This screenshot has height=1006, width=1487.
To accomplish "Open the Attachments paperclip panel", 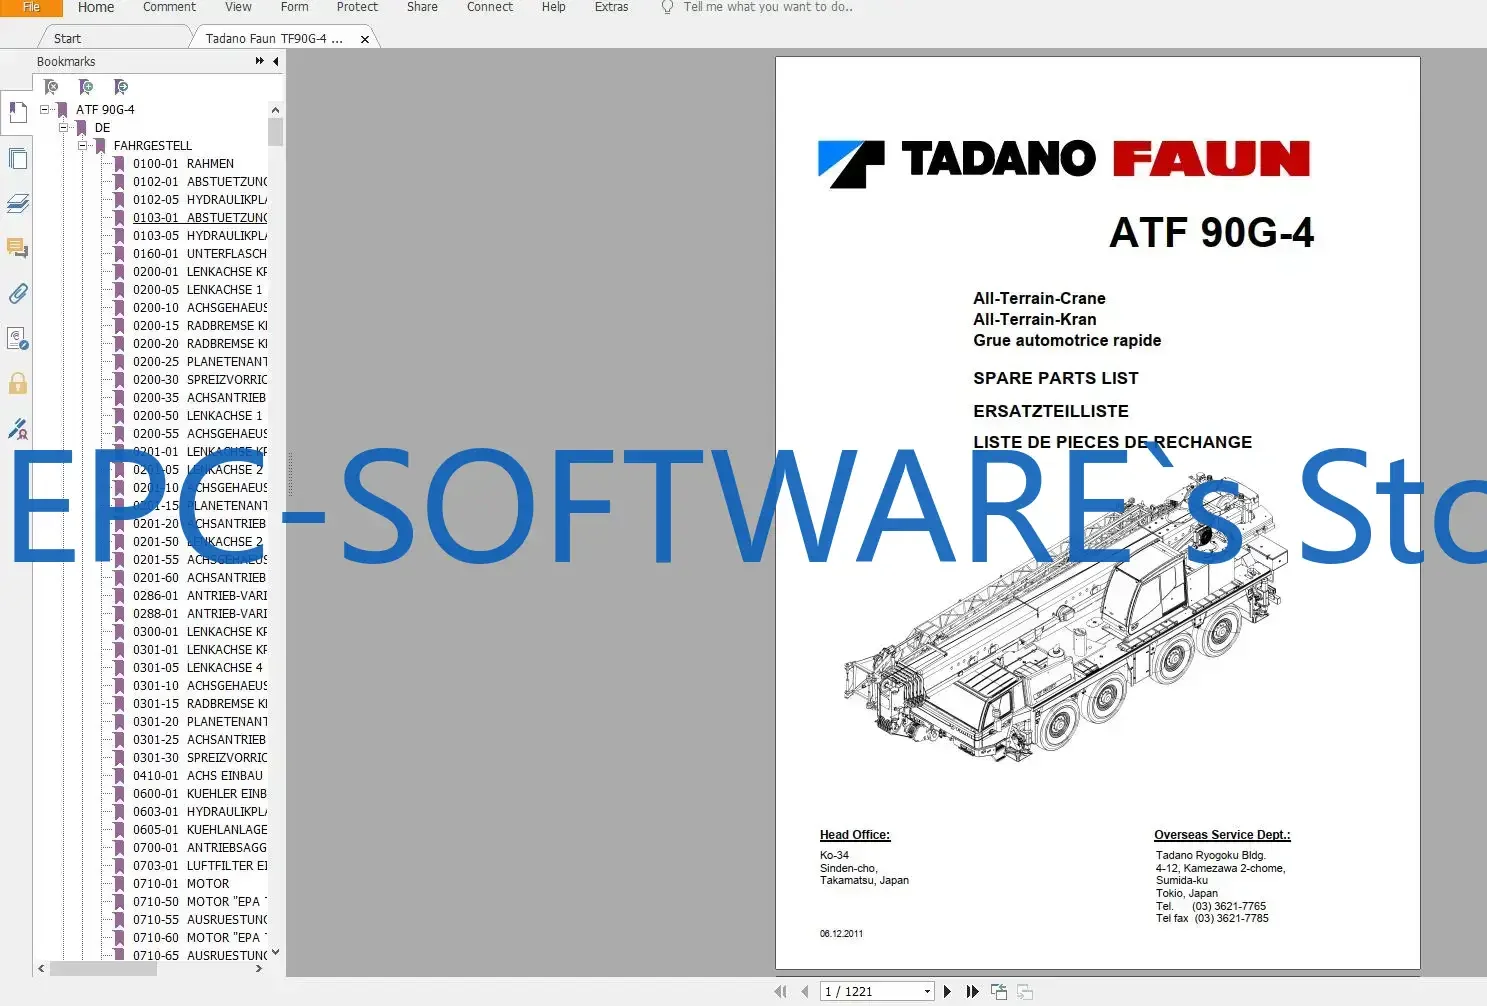I will pos(17,293).
